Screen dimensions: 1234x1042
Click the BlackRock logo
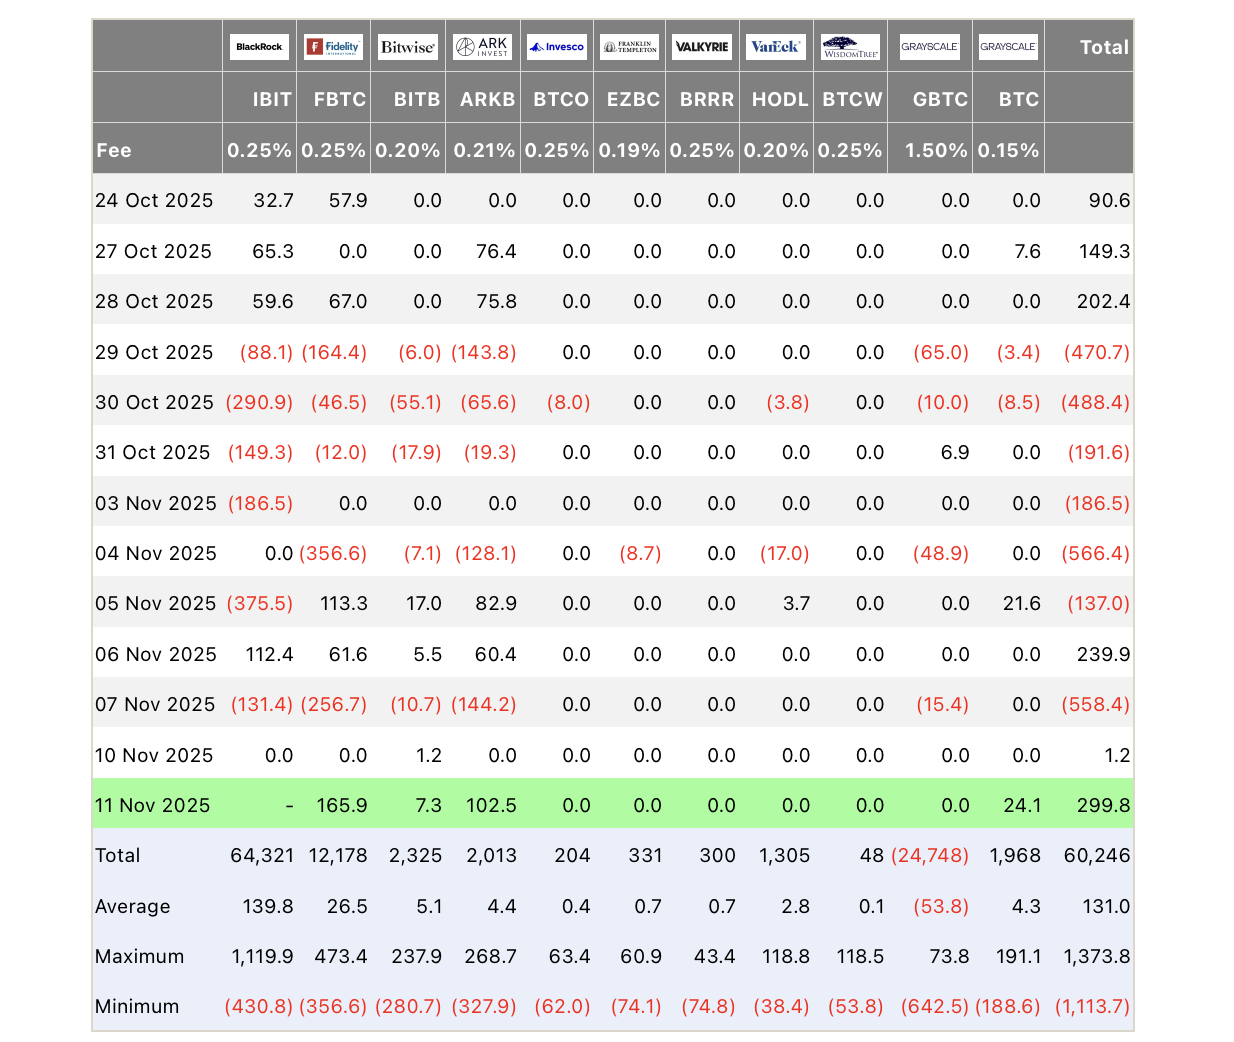259,47
